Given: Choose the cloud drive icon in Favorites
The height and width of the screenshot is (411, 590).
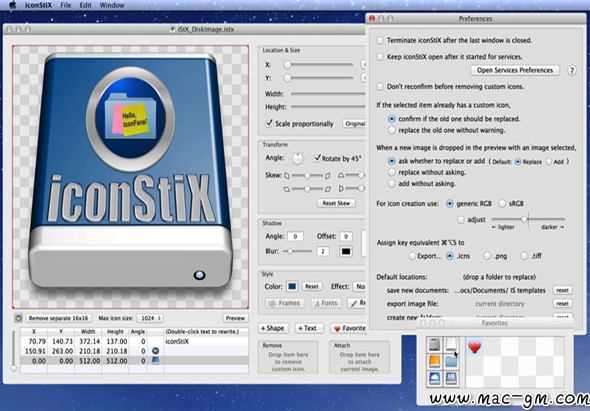Looking at the screenshot, I should pos(434,378).
